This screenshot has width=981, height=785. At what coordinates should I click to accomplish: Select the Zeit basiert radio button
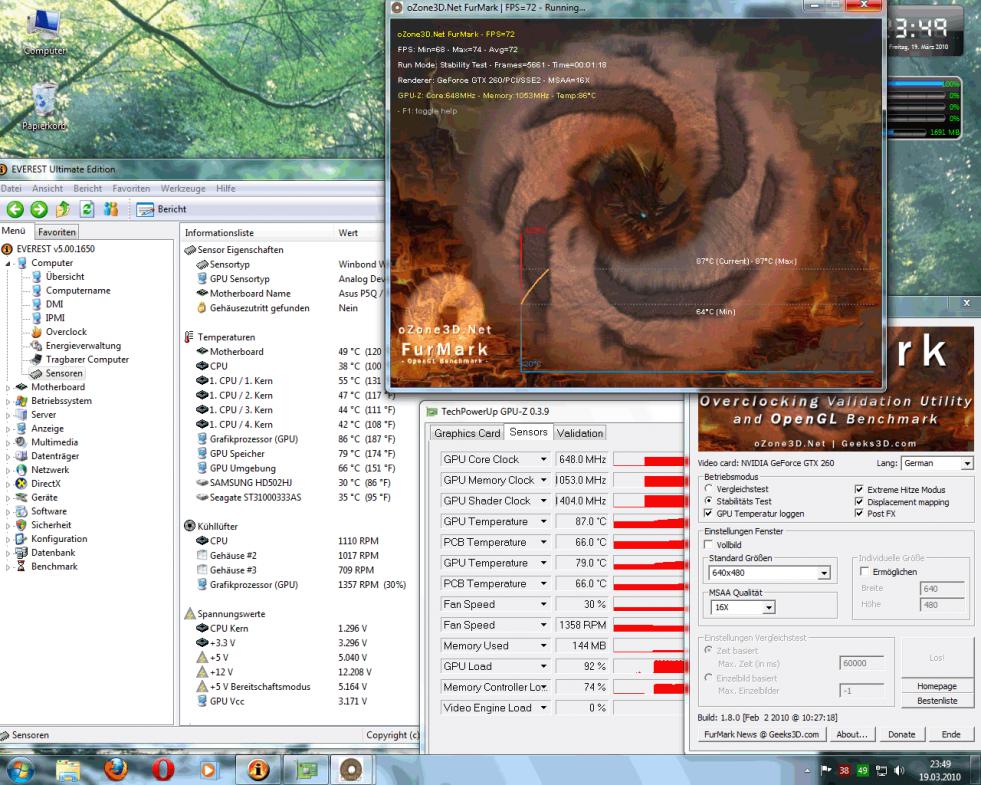708,651
